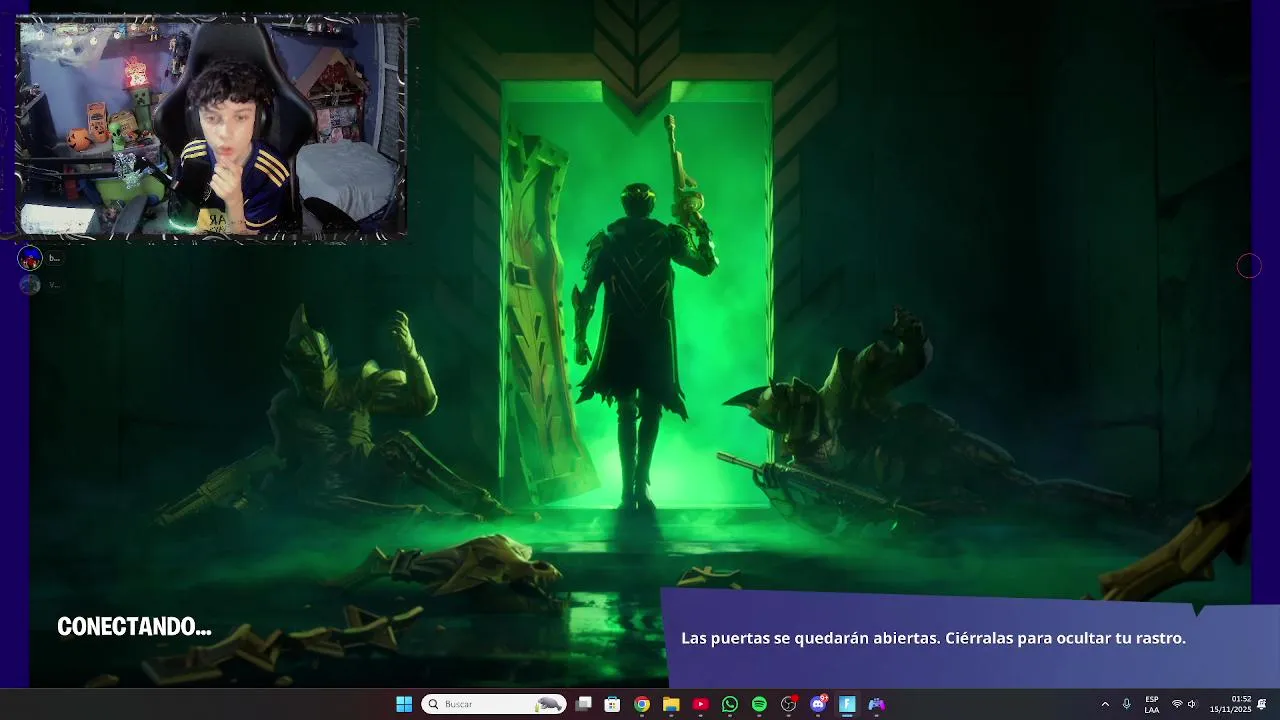Click the search highlight manatee image in Buscar

tap(549, 704)
